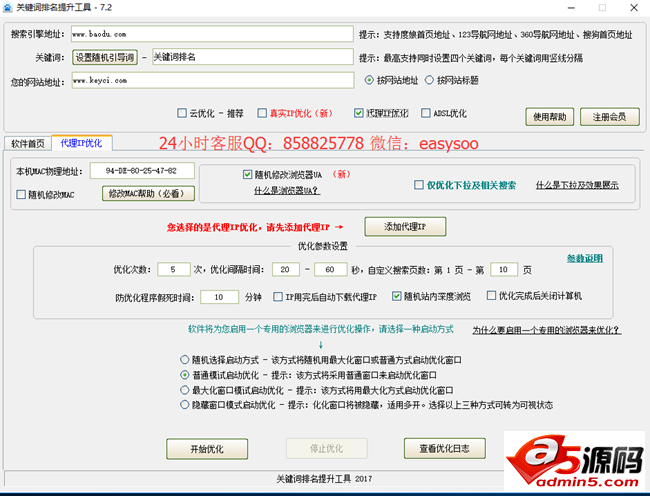Click the 开始优化 button
650x496 pixels.
pos(207,449)
